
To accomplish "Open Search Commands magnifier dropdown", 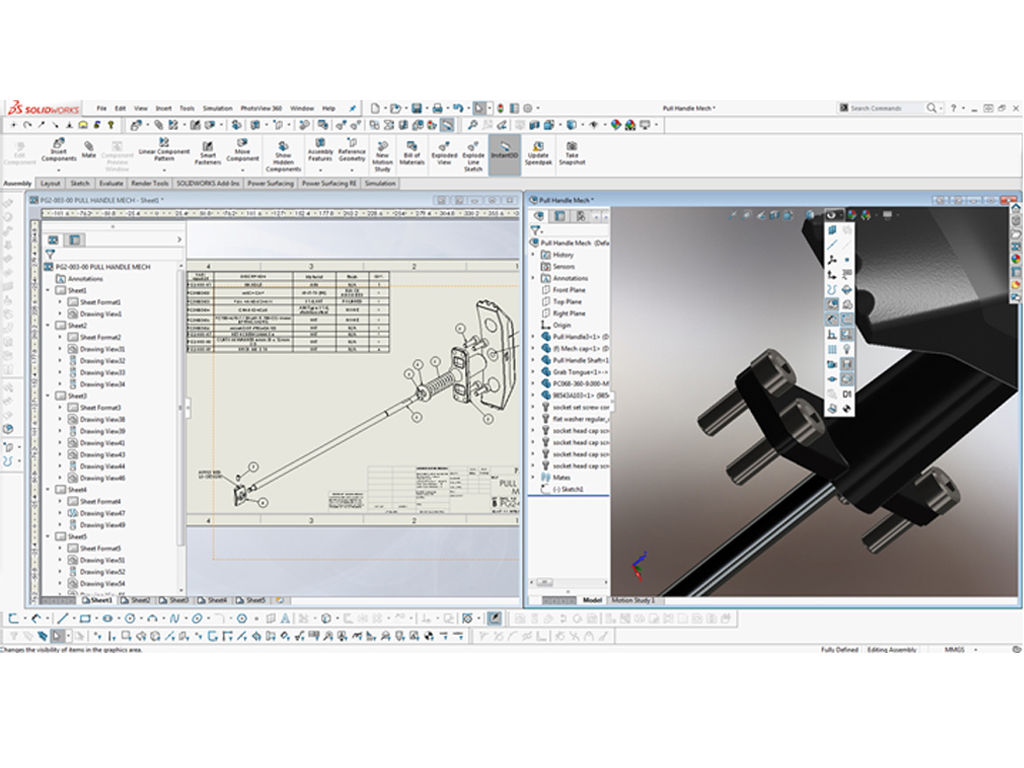I will [x=940, y=108].
